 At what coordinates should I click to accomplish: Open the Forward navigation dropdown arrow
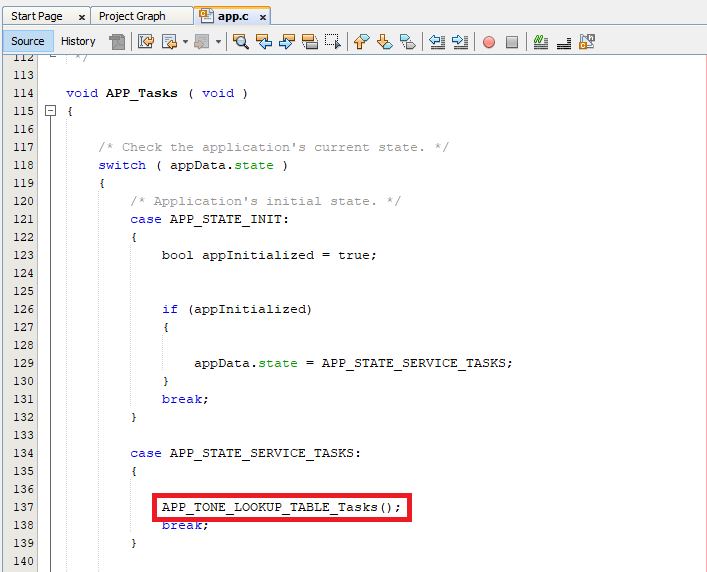point(216,42)
